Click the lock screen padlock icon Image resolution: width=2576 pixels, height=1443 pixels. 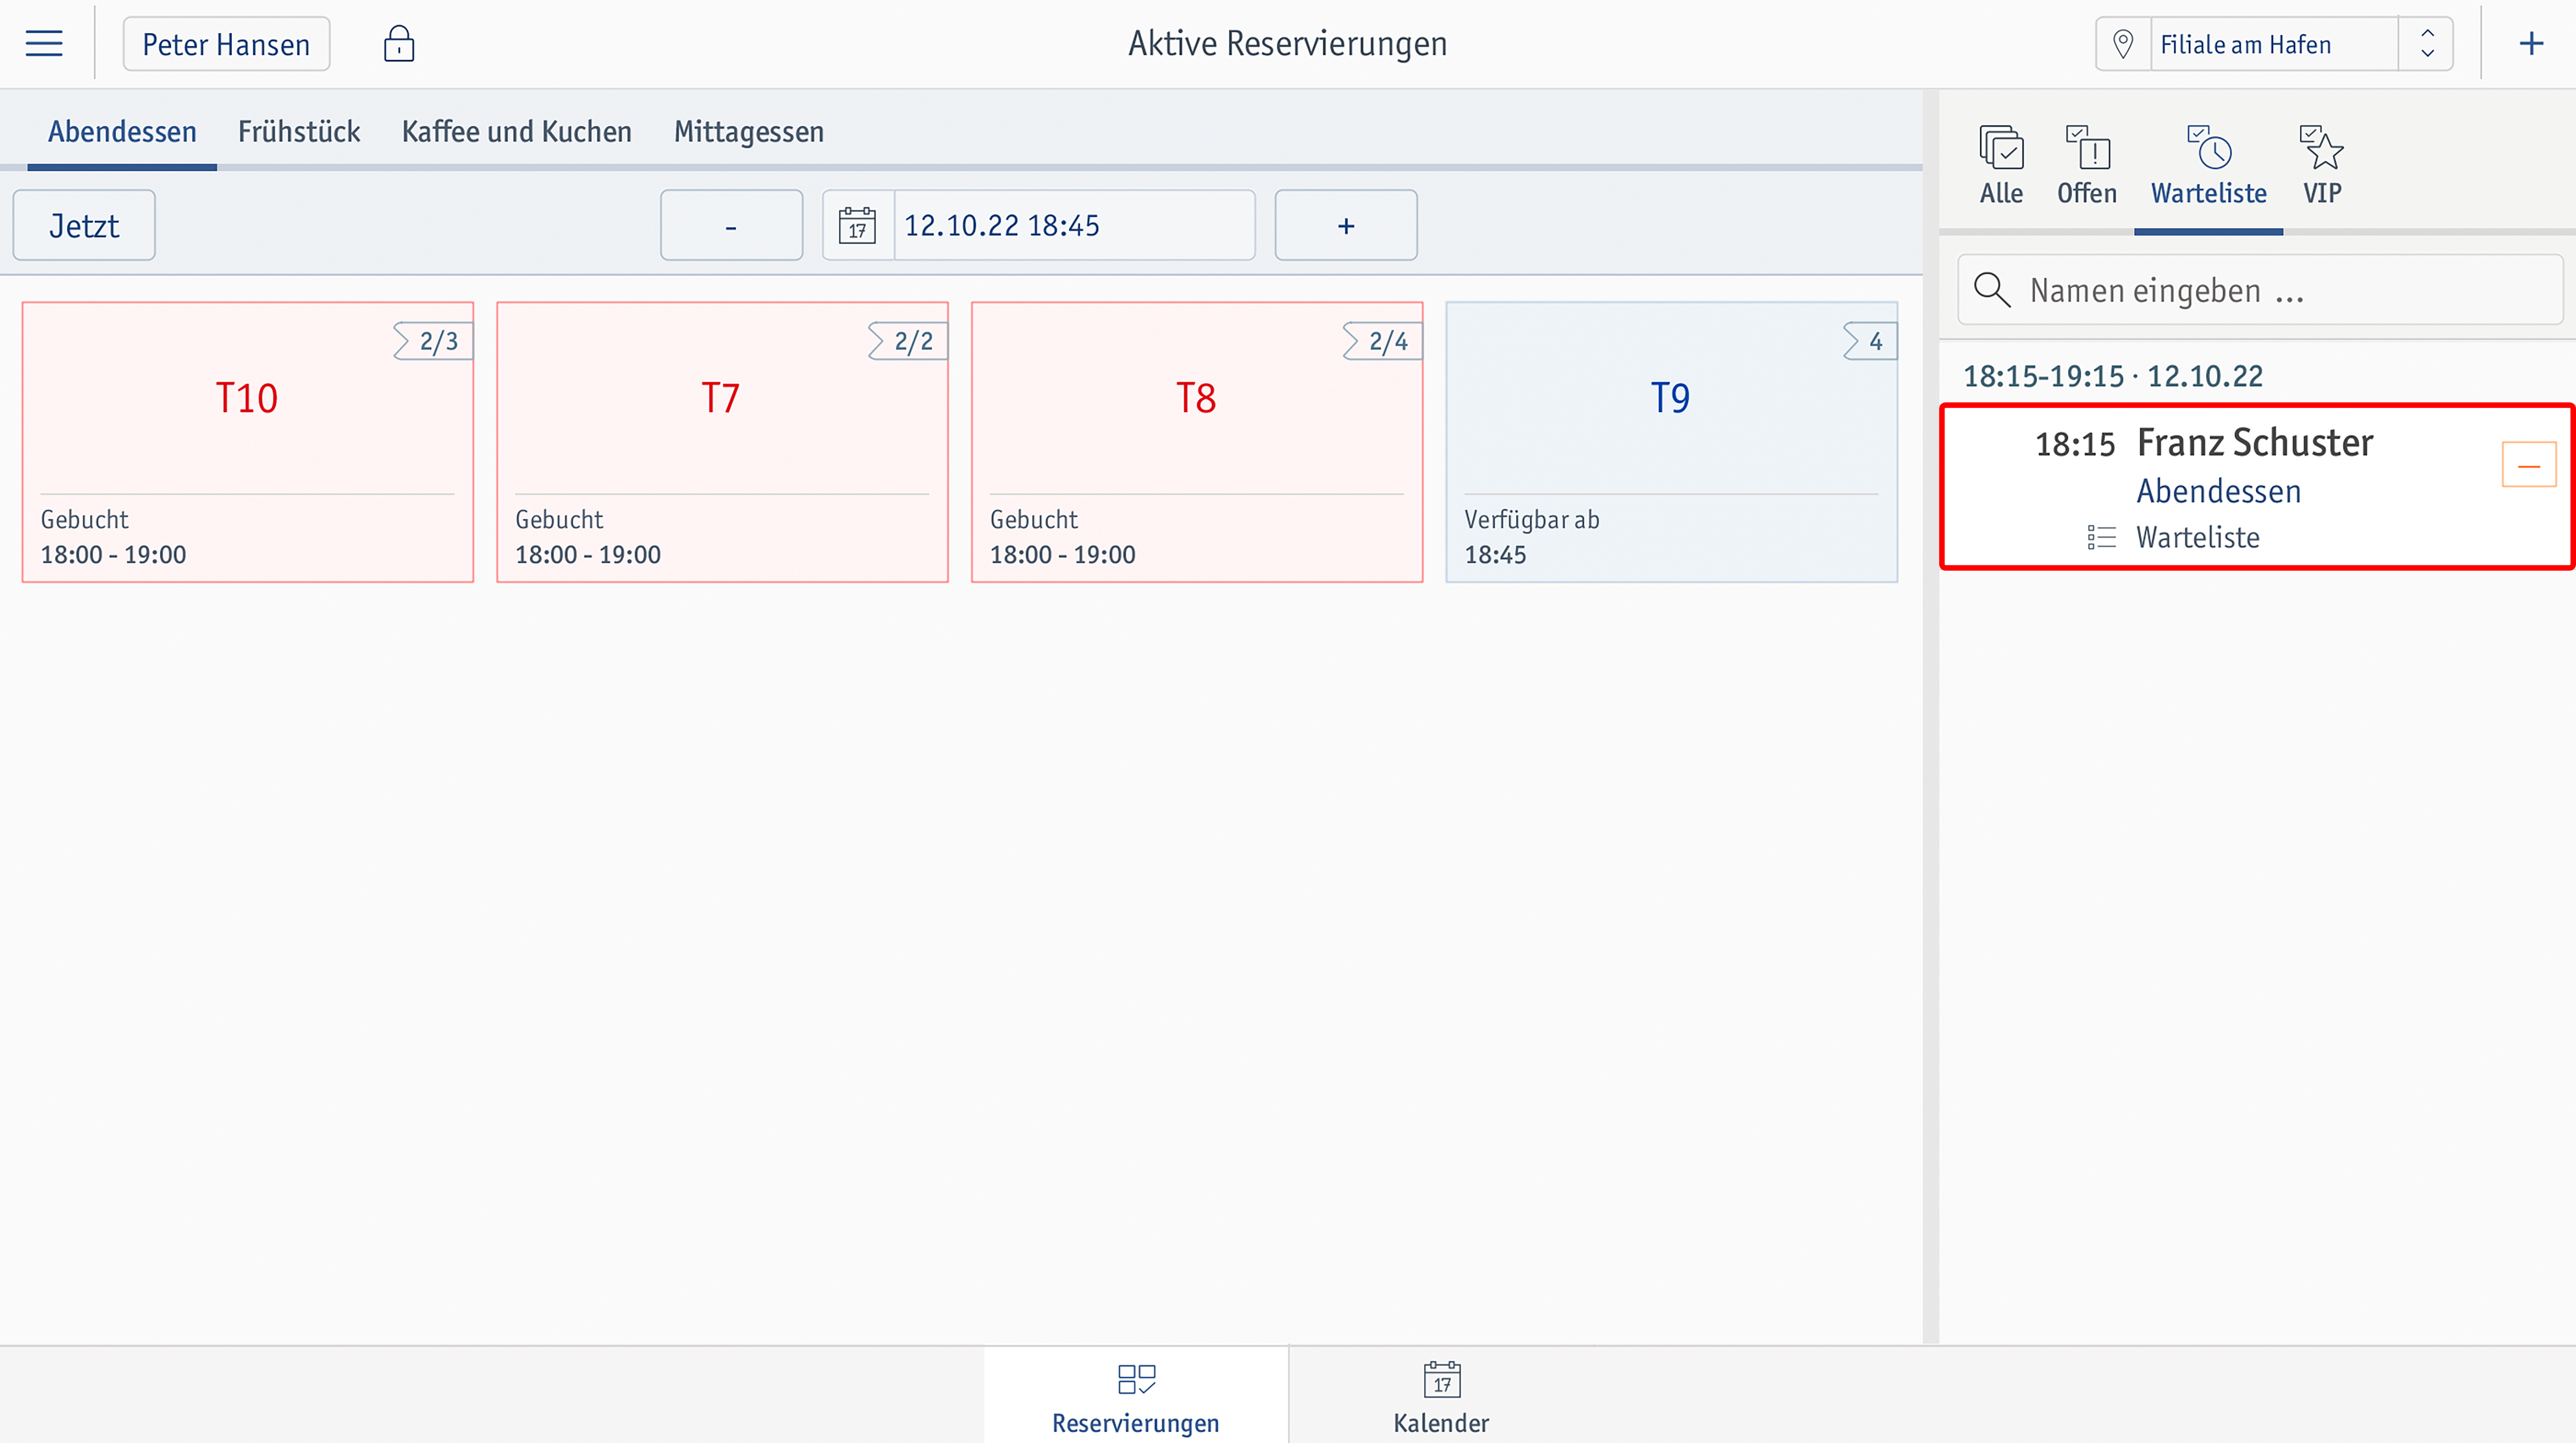[x=399, y=44]
